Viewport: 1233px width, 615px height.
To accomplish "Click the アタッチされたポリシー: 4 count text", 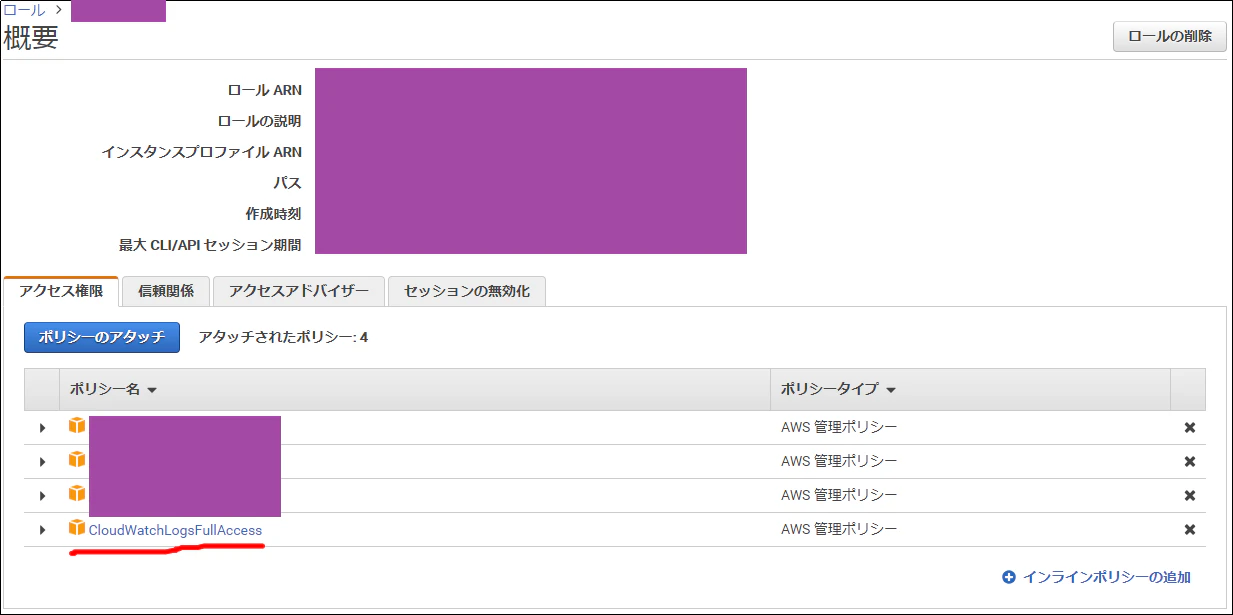I will coord(283,337).
